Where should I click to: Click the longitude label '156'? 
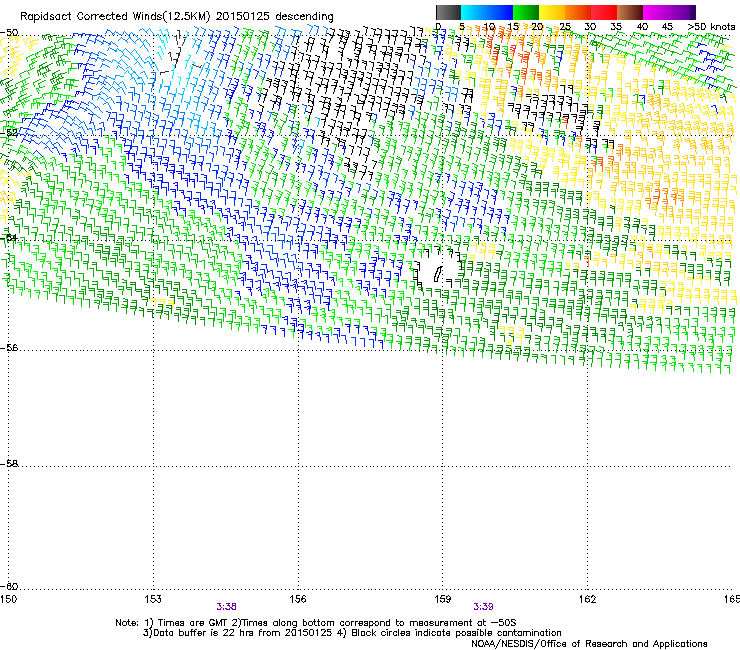tap(298, 599)
